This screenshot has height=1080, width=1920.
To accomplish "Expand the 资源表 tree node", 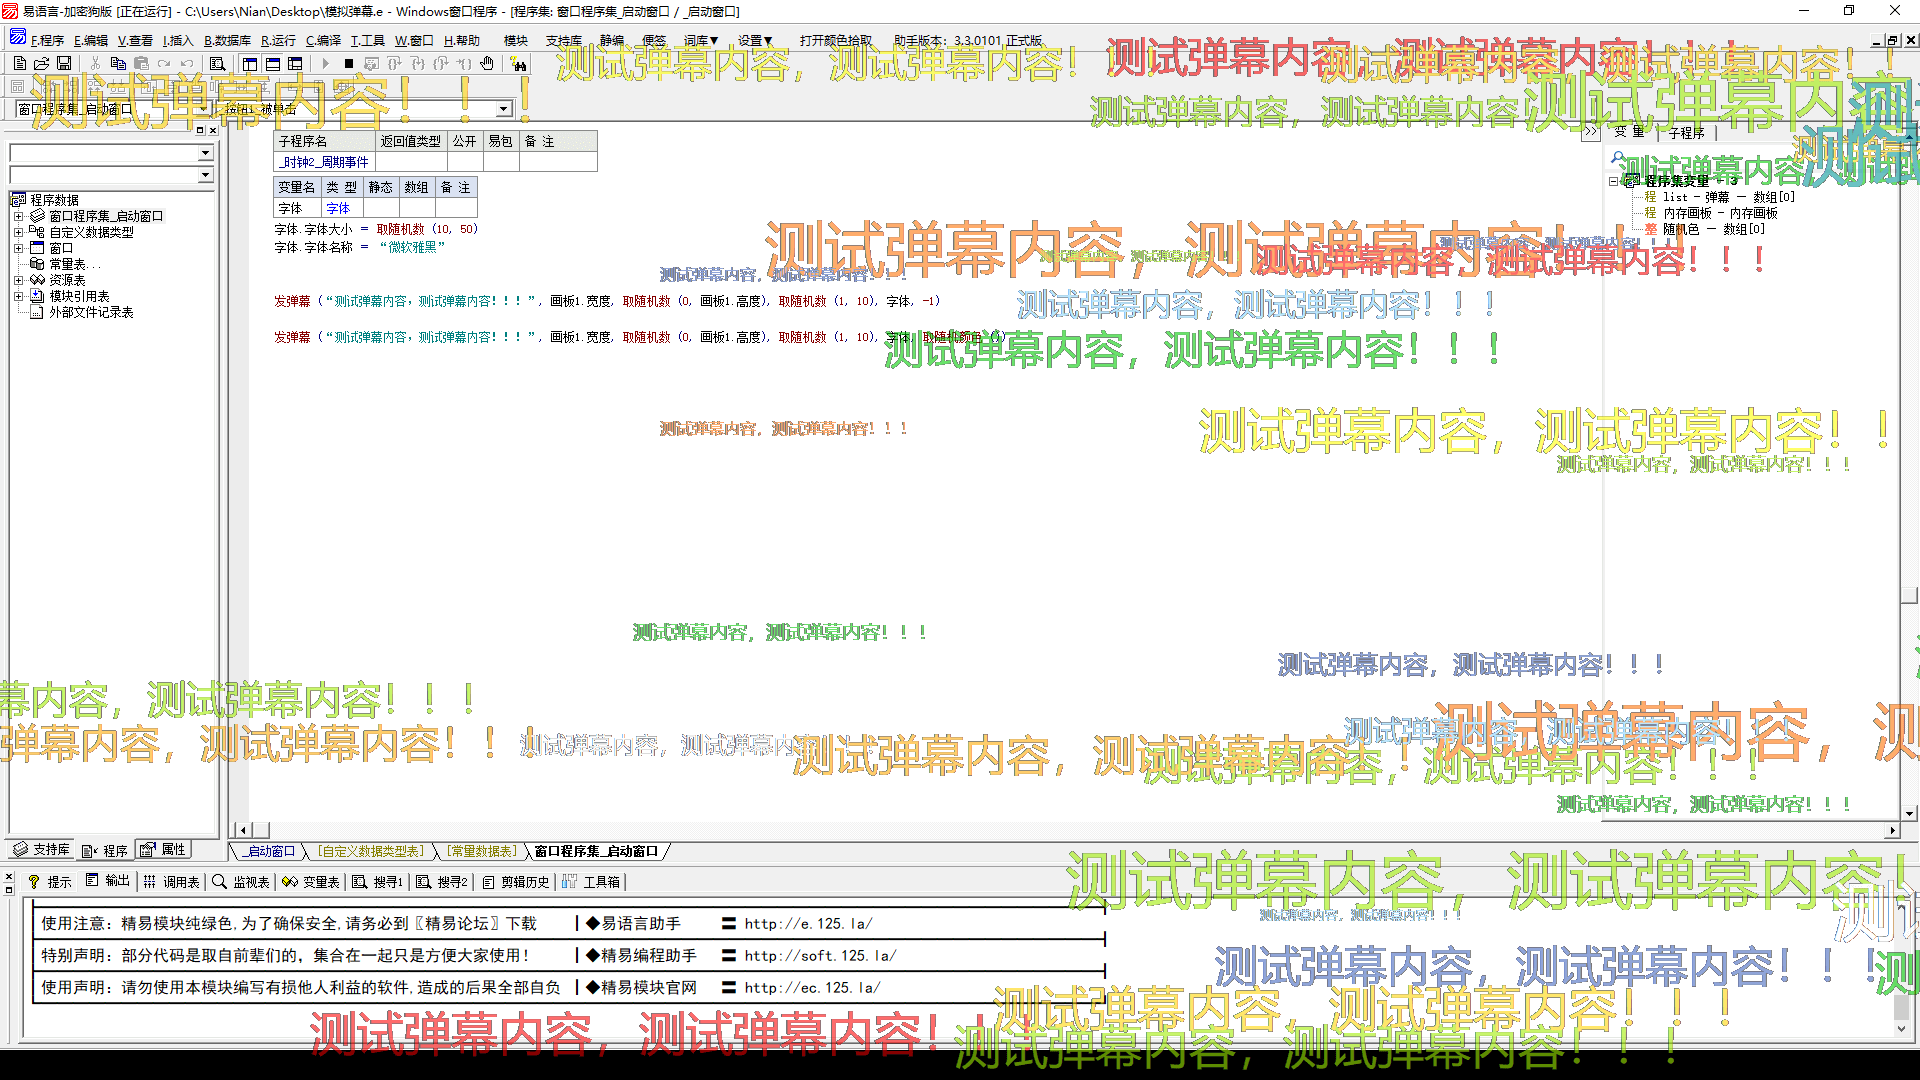I will coord(18,280).
